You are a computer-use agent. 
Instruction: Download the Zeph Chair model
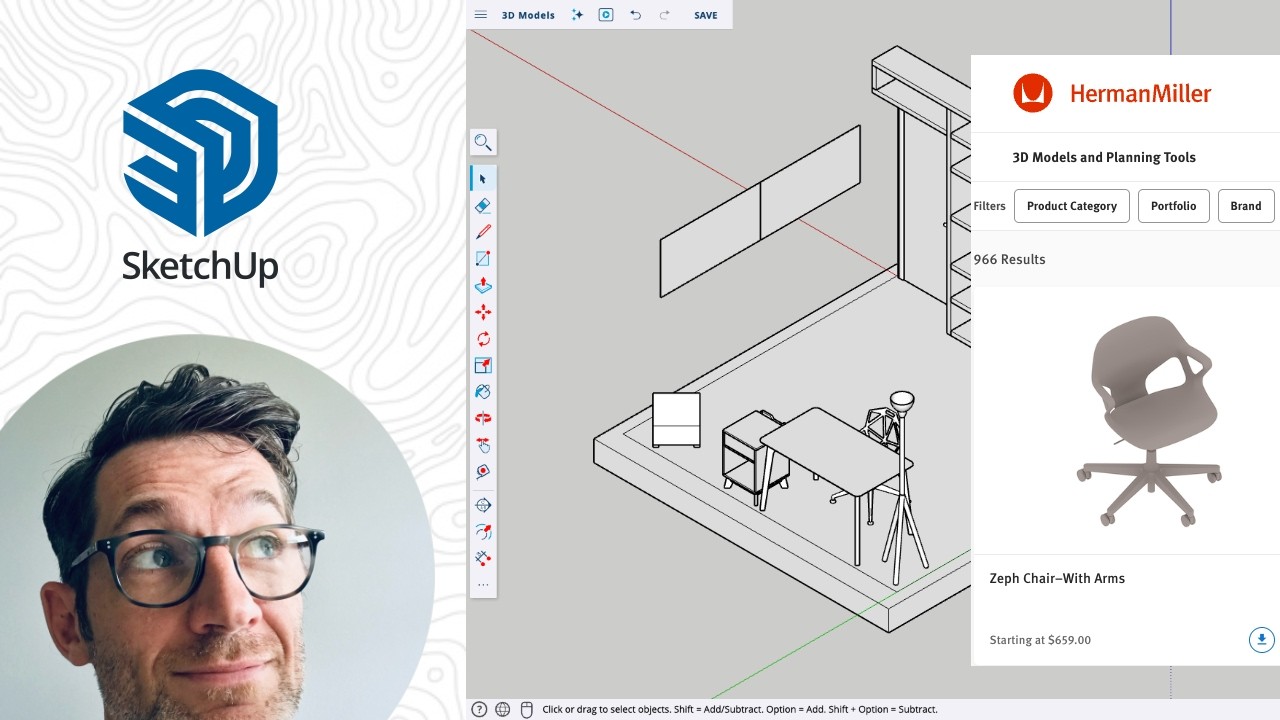(1262, 640)
